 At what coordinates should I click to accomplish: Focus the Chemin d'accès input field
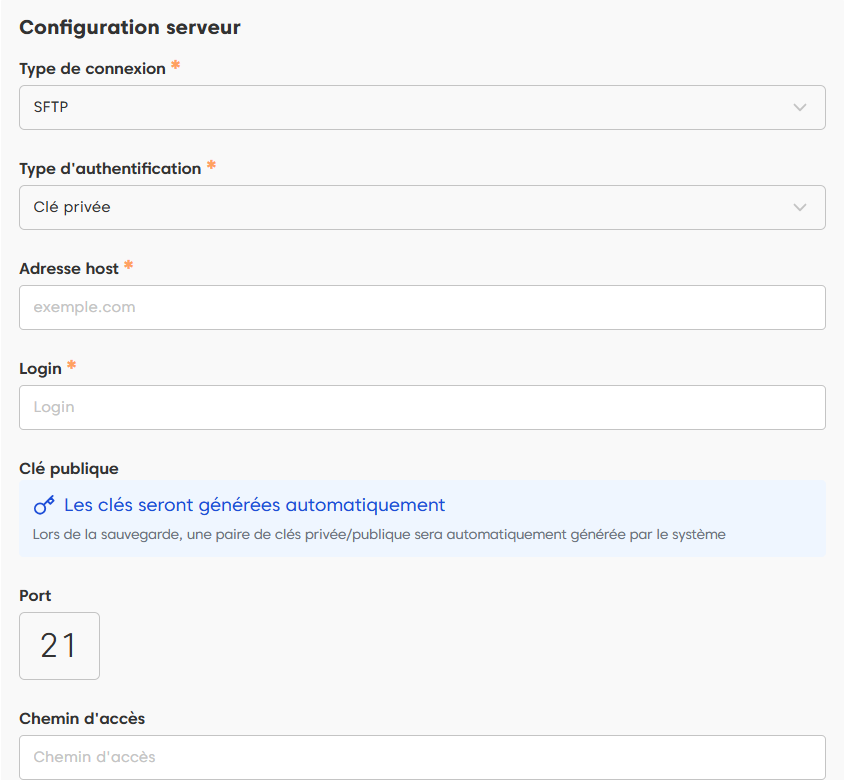[422, 757]
